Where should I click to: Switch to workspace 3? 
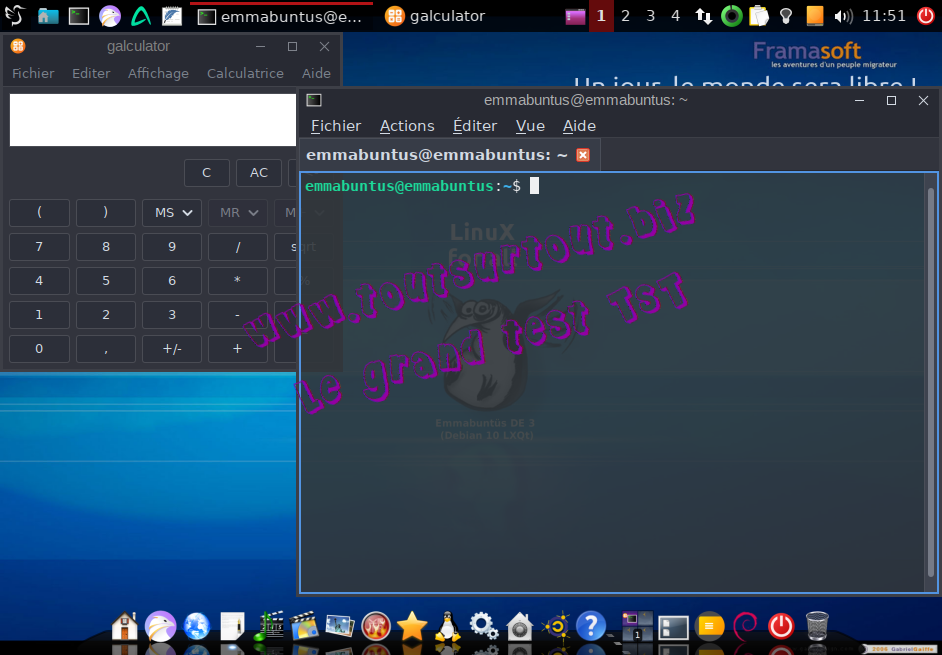click(x=651, y=16)
